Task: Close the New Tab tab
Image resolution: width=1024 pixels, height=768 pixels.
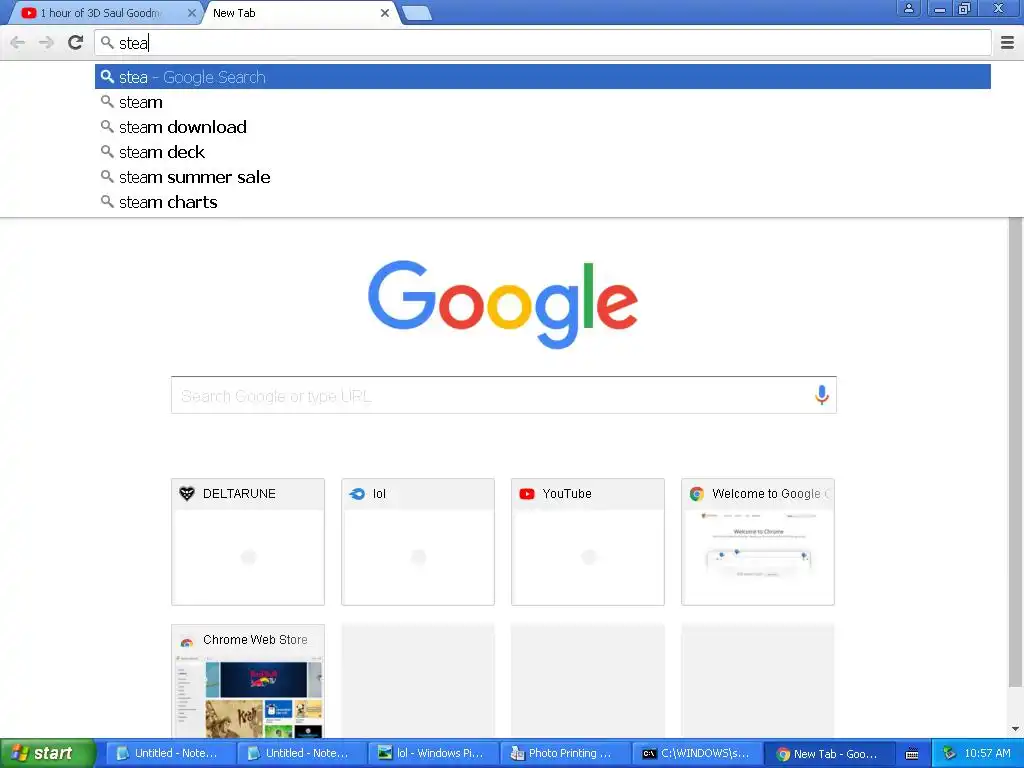Action: (x=385, y=13)
